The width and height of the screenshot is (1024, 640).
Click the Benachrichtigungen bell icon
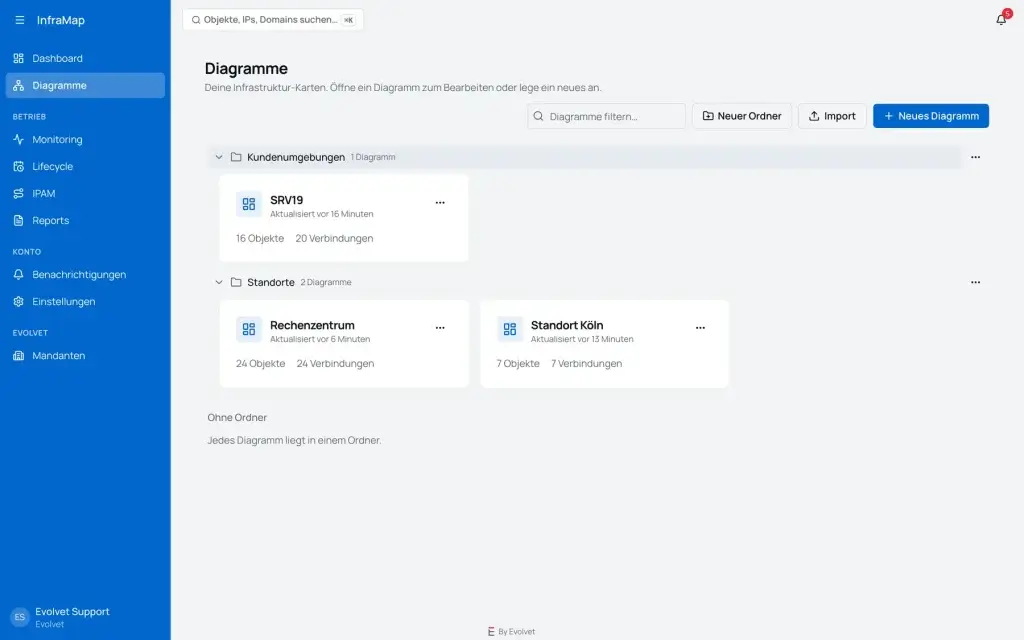pyautogui.click(x=18, y=274)
